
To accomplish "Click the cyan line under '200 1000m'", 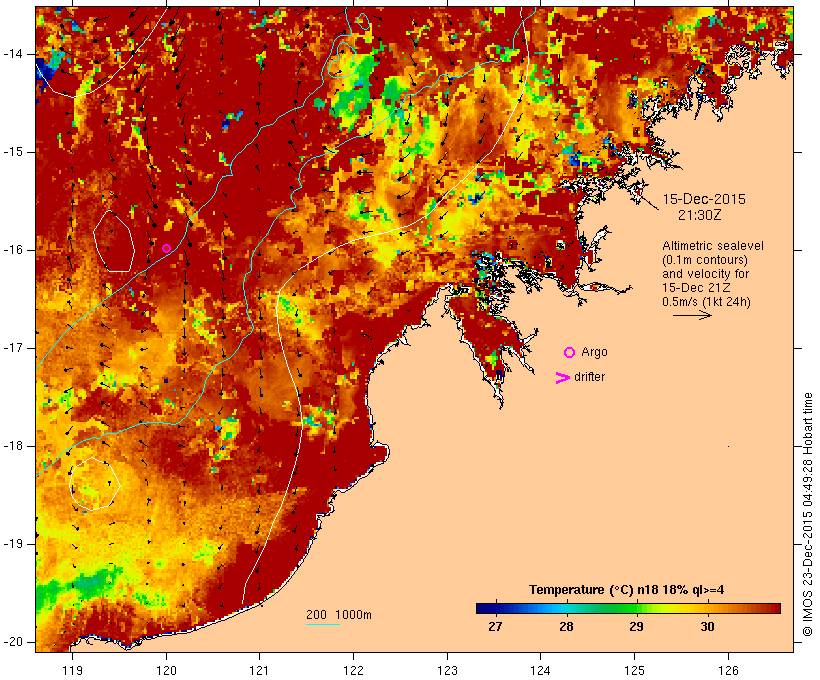I will coord(323,624).
